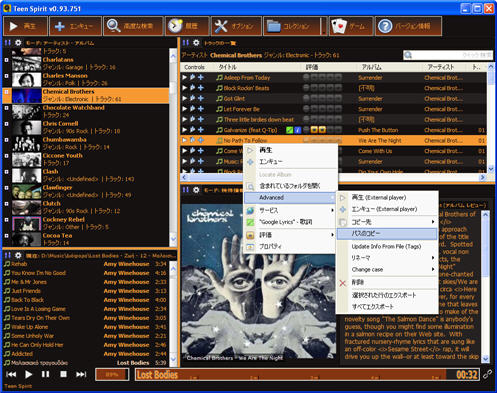
Task: Expand the Clutch artist node
Action: click(x=6, y=204)
